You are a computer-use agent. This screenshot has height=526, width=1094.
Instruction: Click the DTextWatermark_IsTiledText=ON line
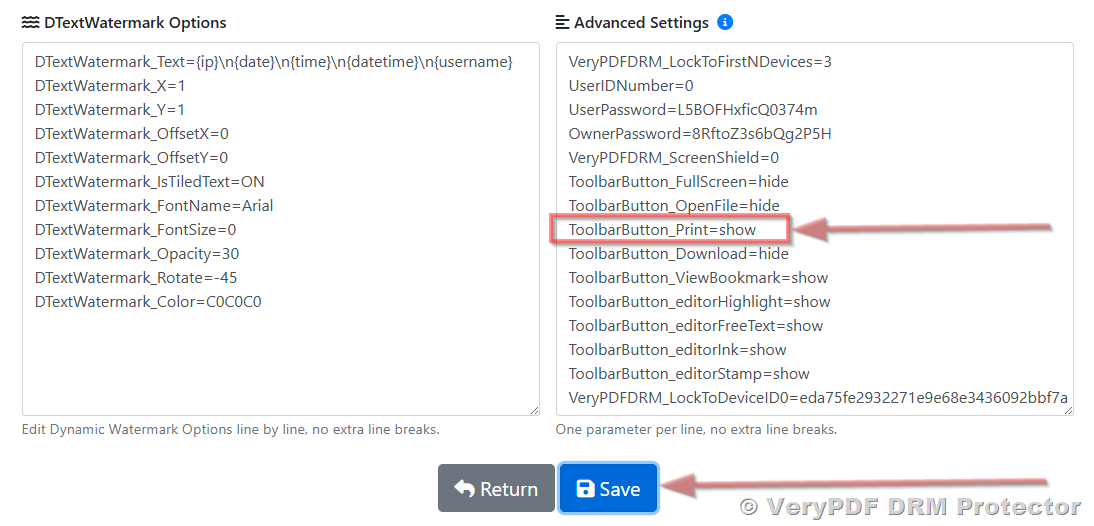(x=149, y=182)
